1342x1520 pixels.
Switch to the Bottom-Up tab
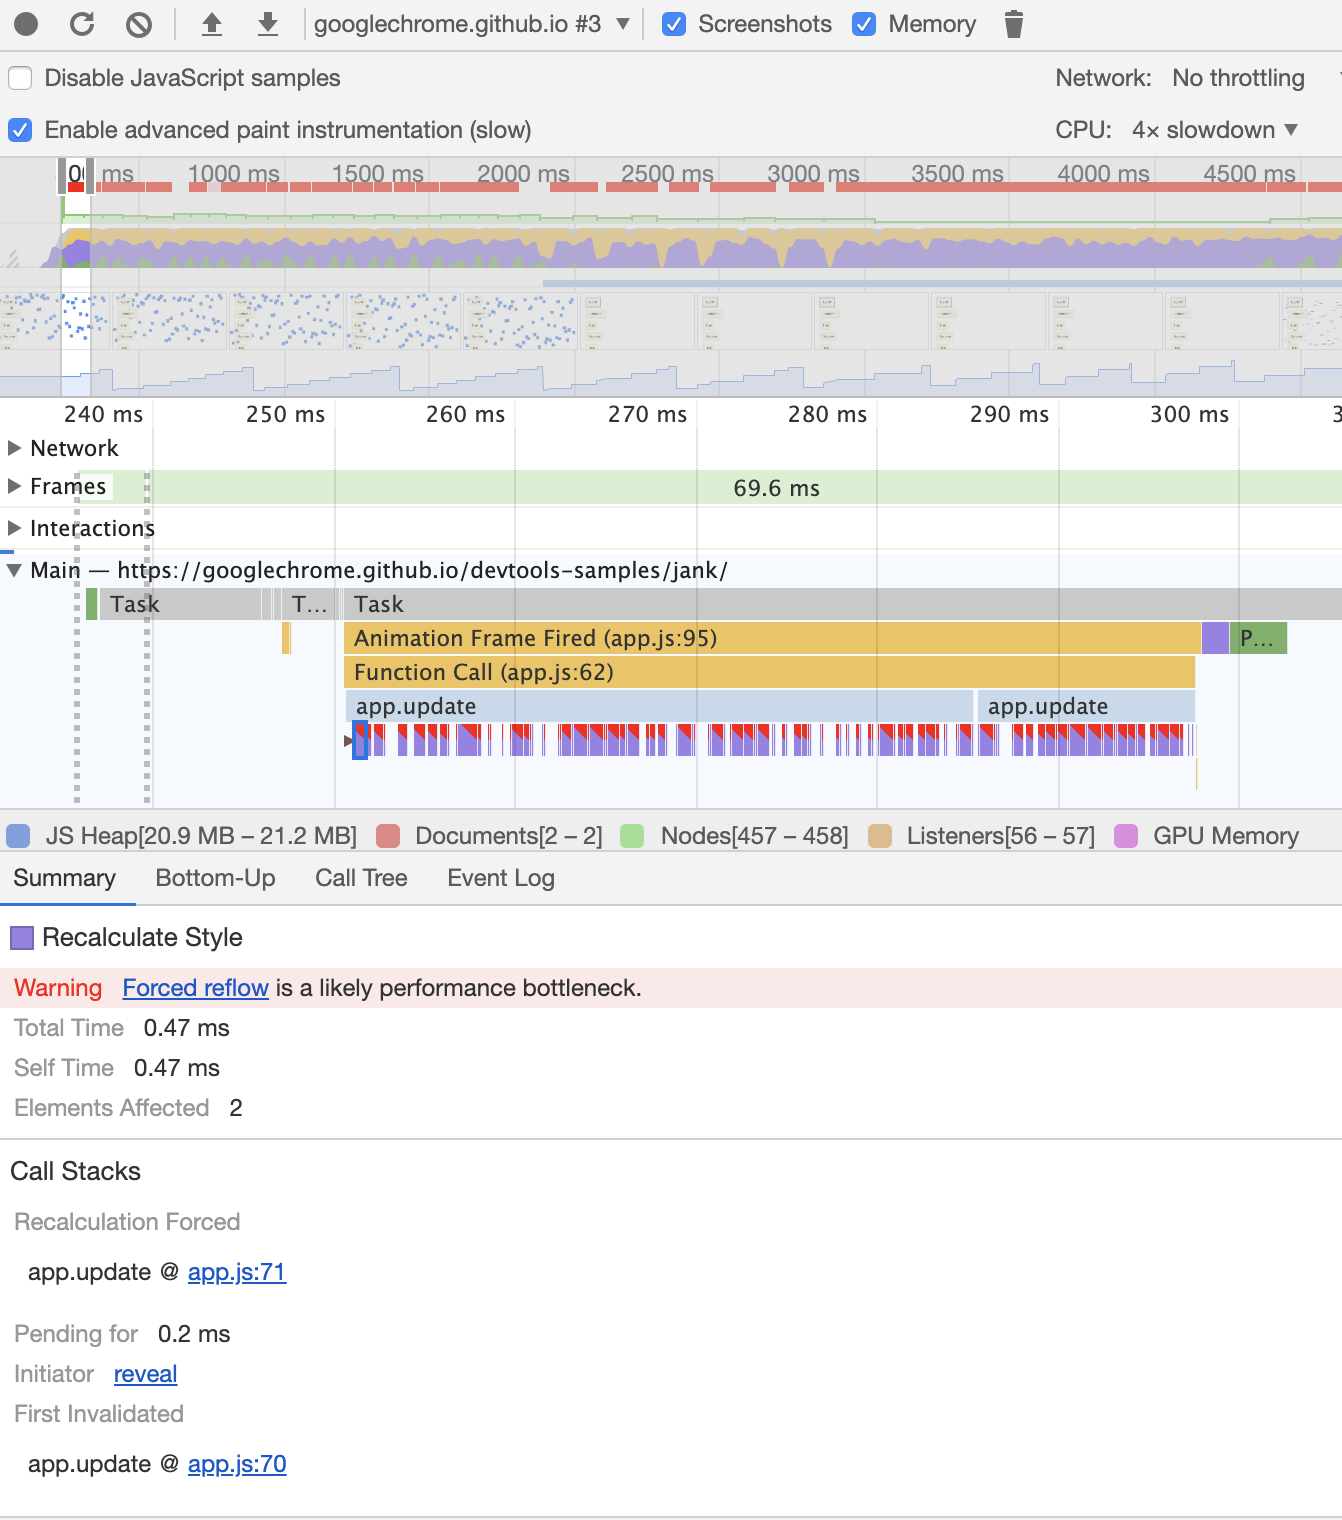click(215, 878)
